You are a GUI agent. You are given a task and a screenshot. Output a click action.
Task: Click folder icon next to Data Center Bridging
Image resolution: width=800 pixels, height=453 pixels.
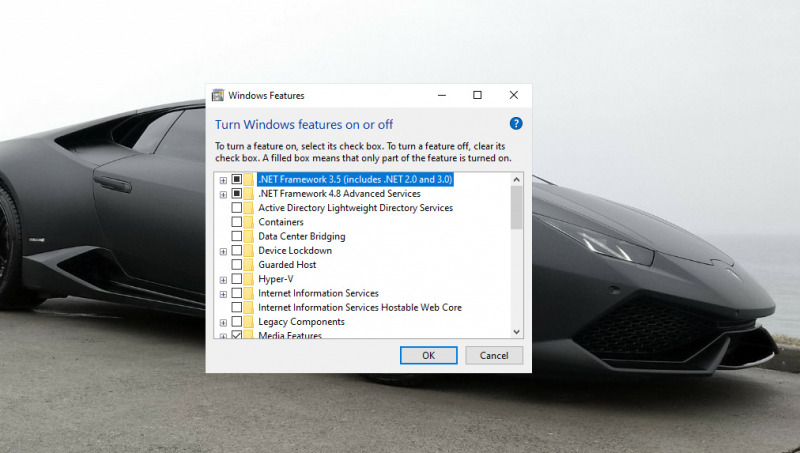tap(248, 236)
